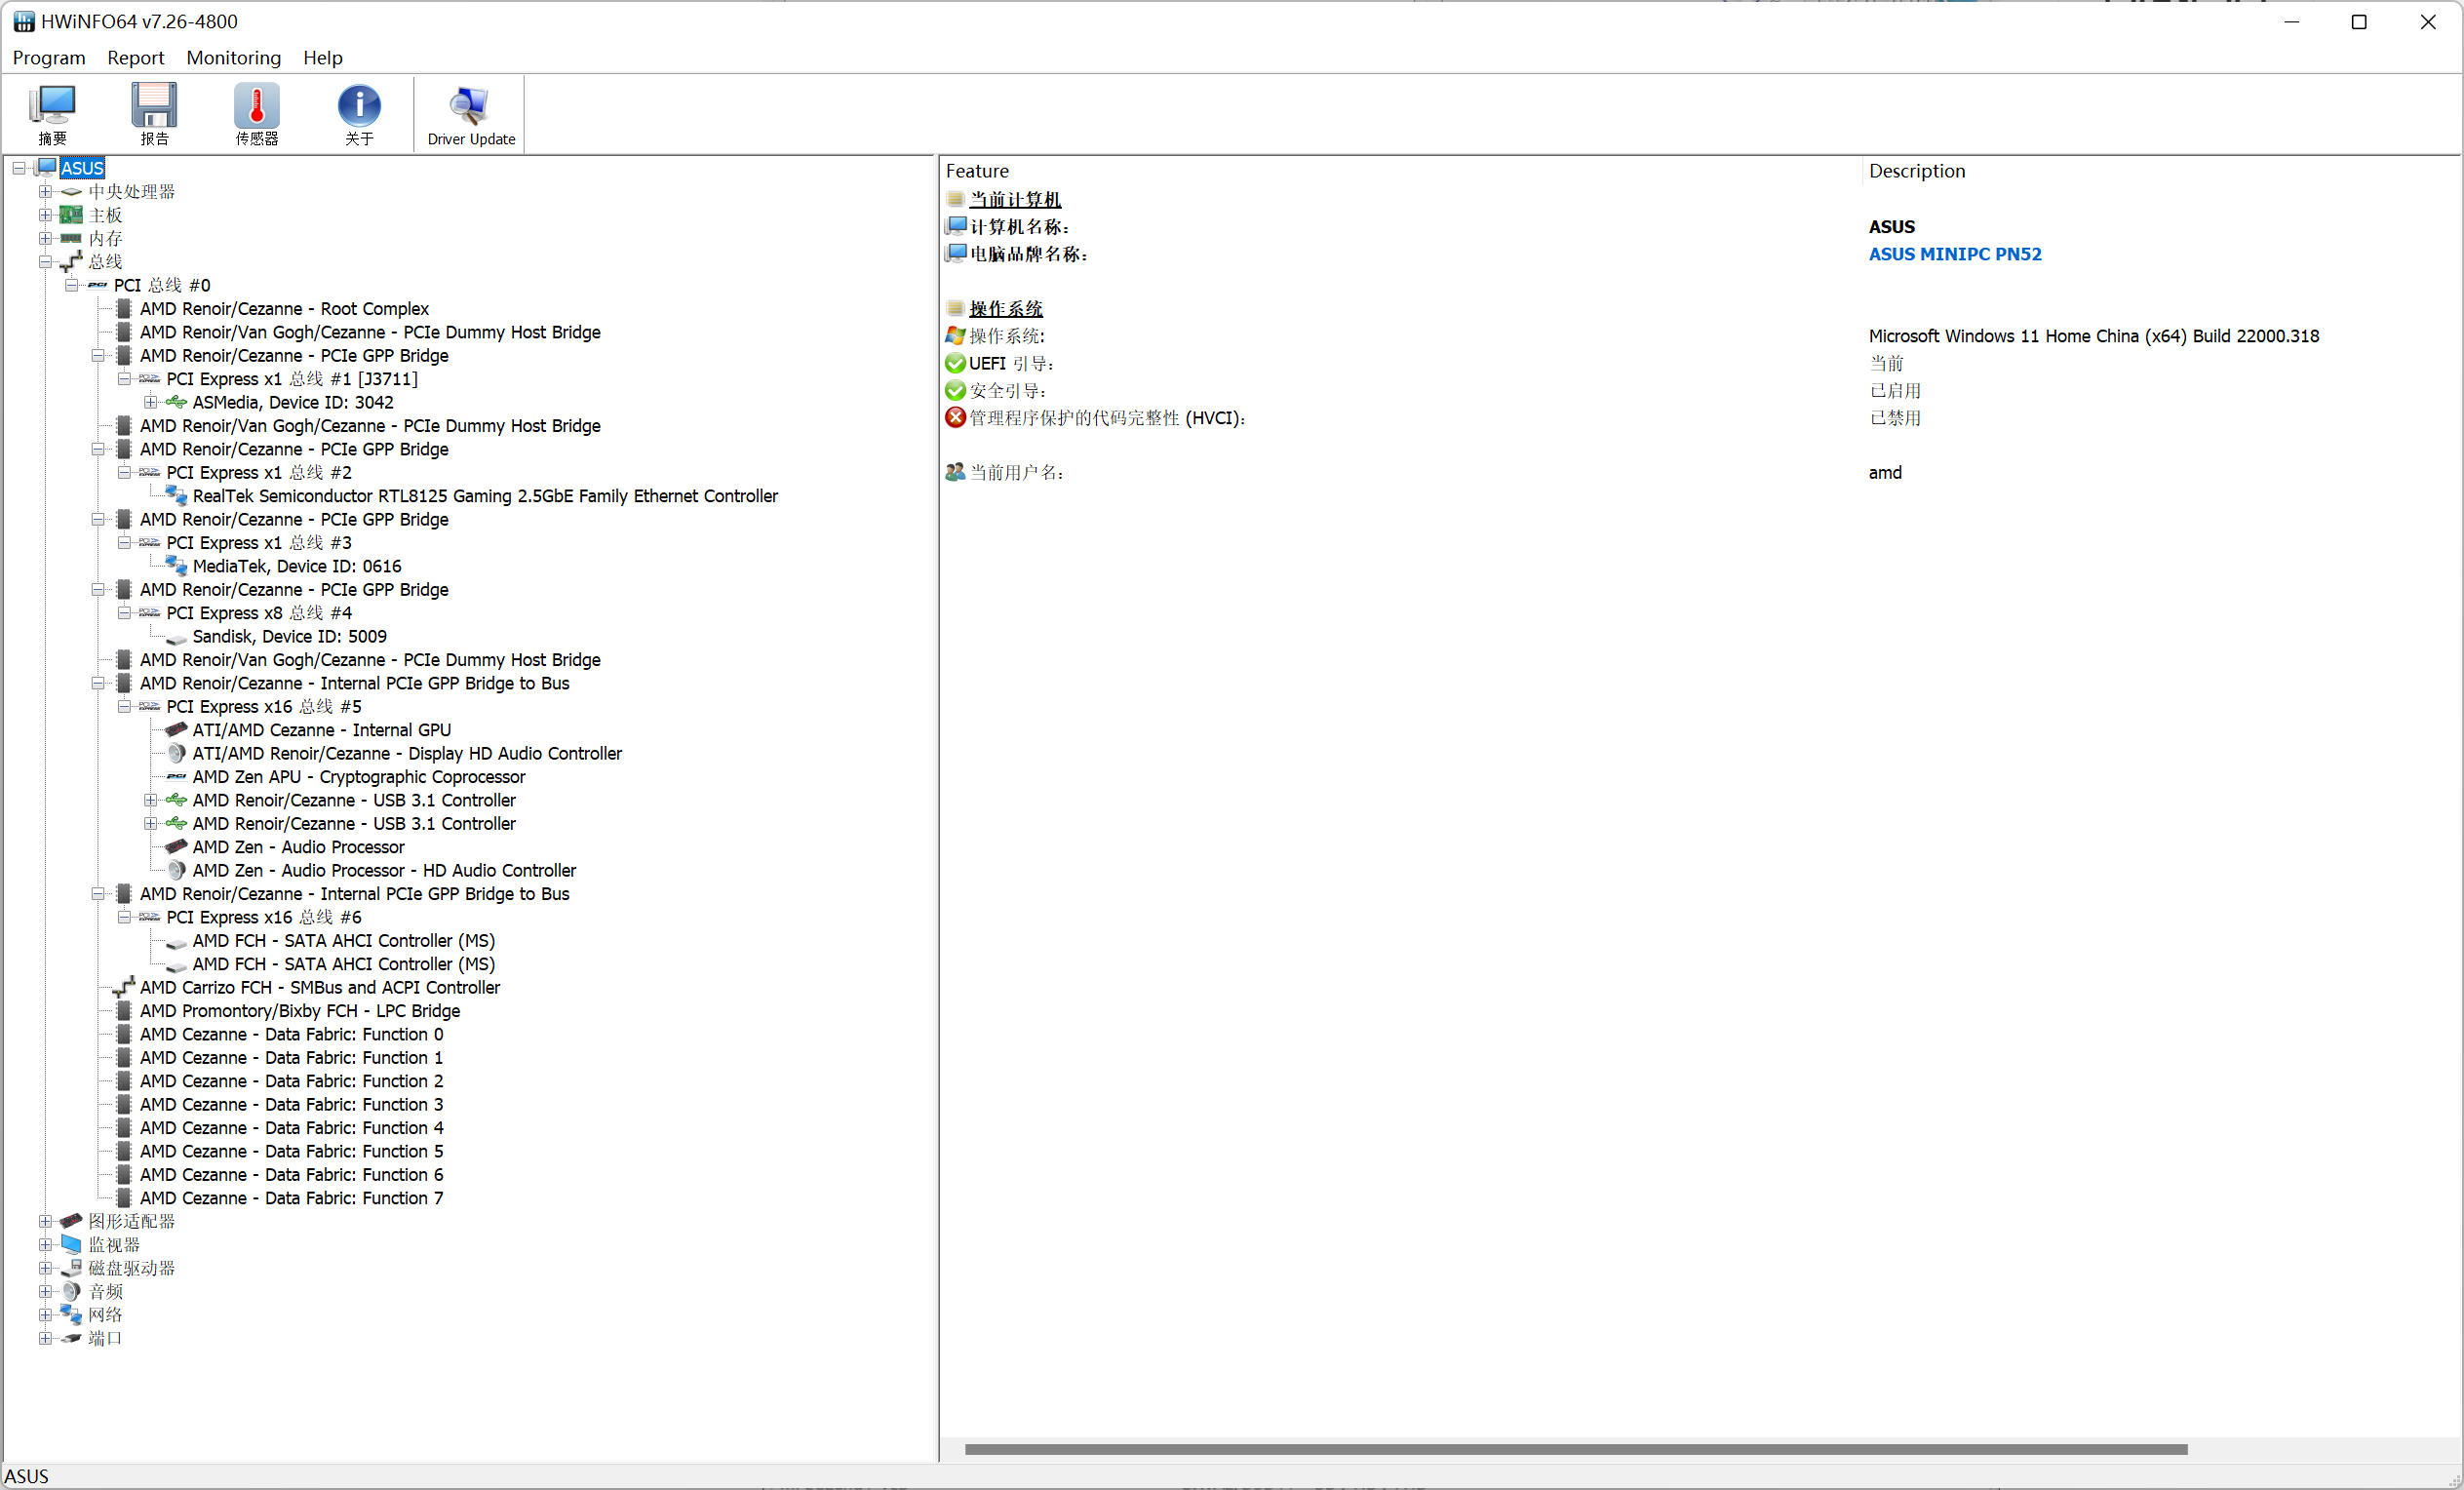Click the Sandisk Device ID 5009 drive icon

tap(176, 637)
